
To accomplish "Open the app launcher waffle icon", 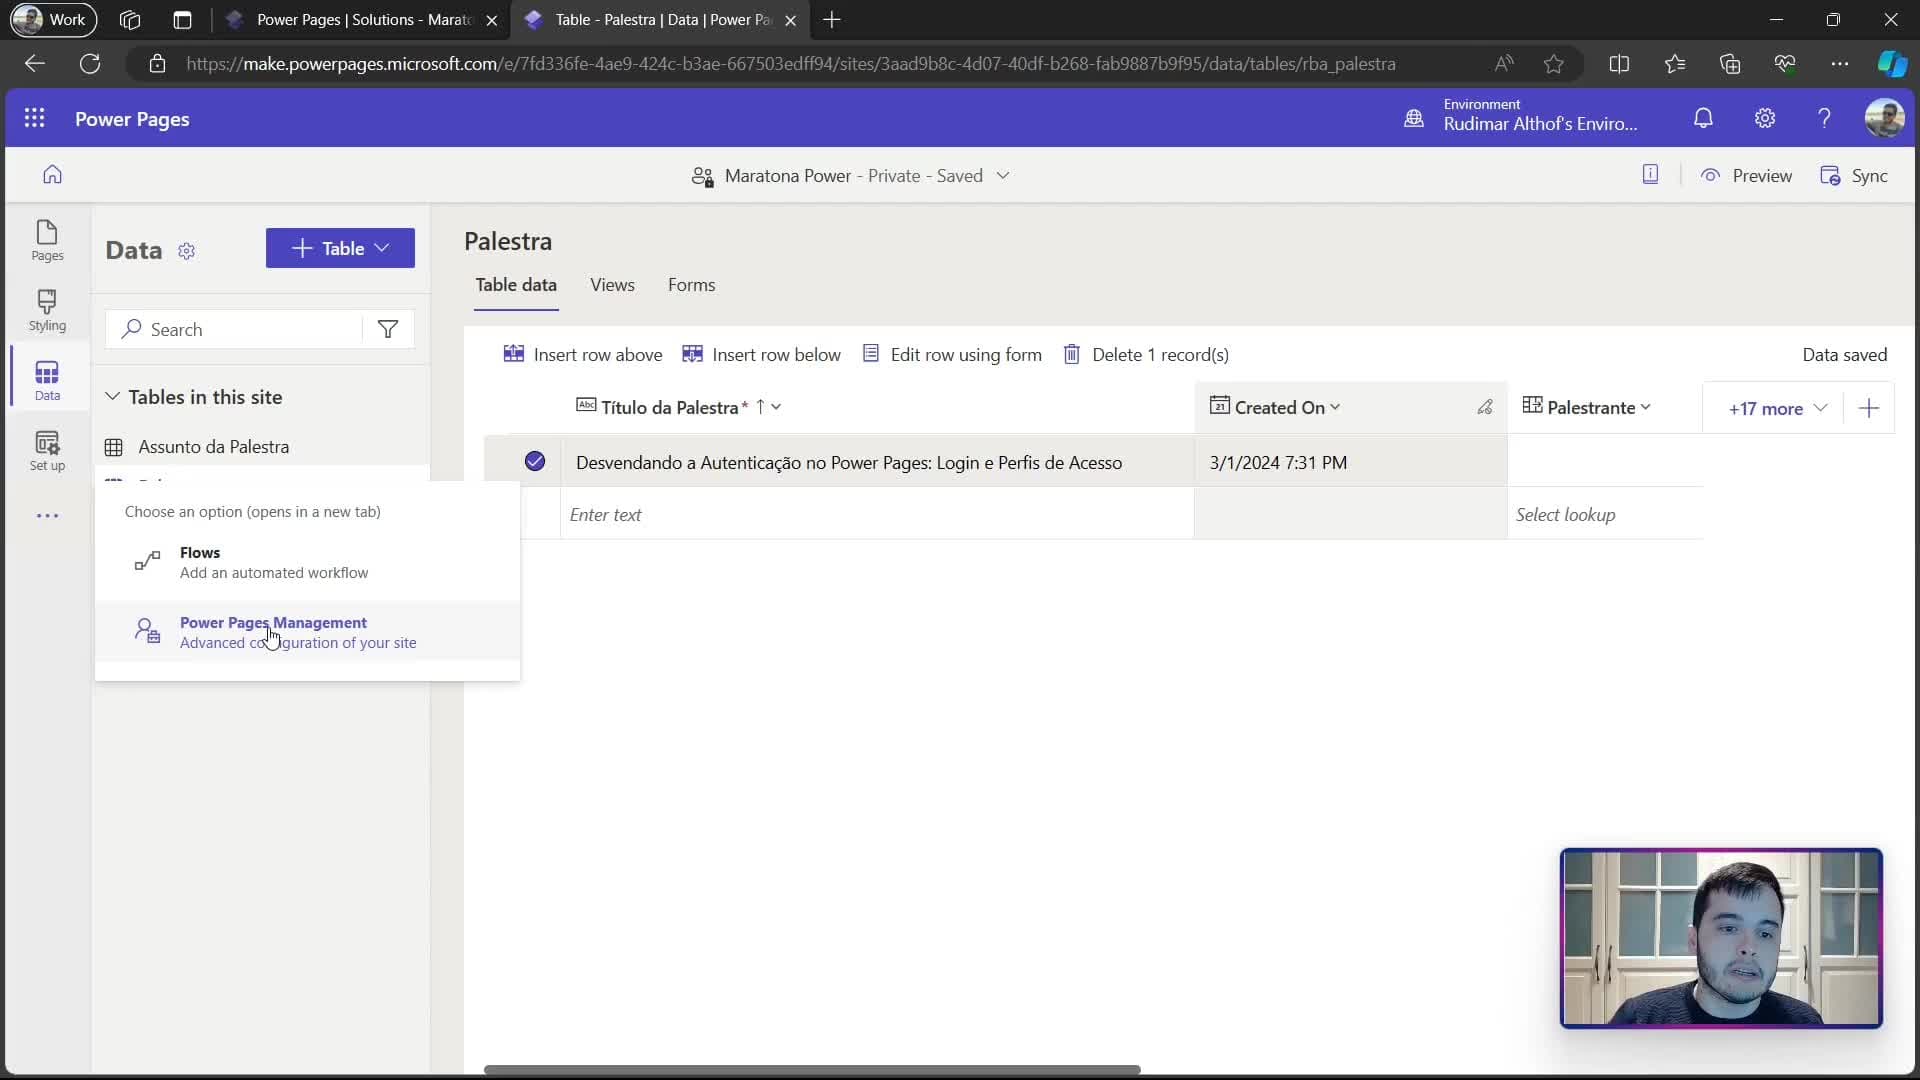I will [x=34, y=118].
